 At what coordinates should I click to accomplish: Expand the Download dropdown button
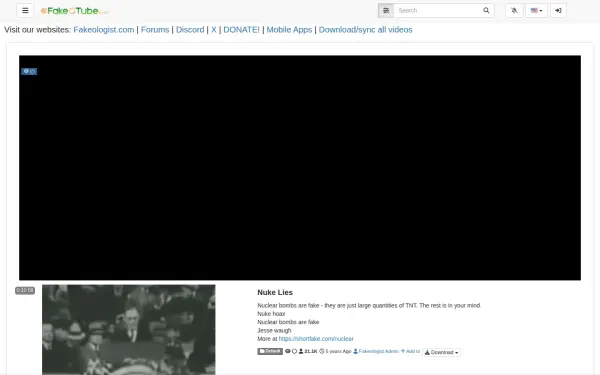(x=442, y=352)
